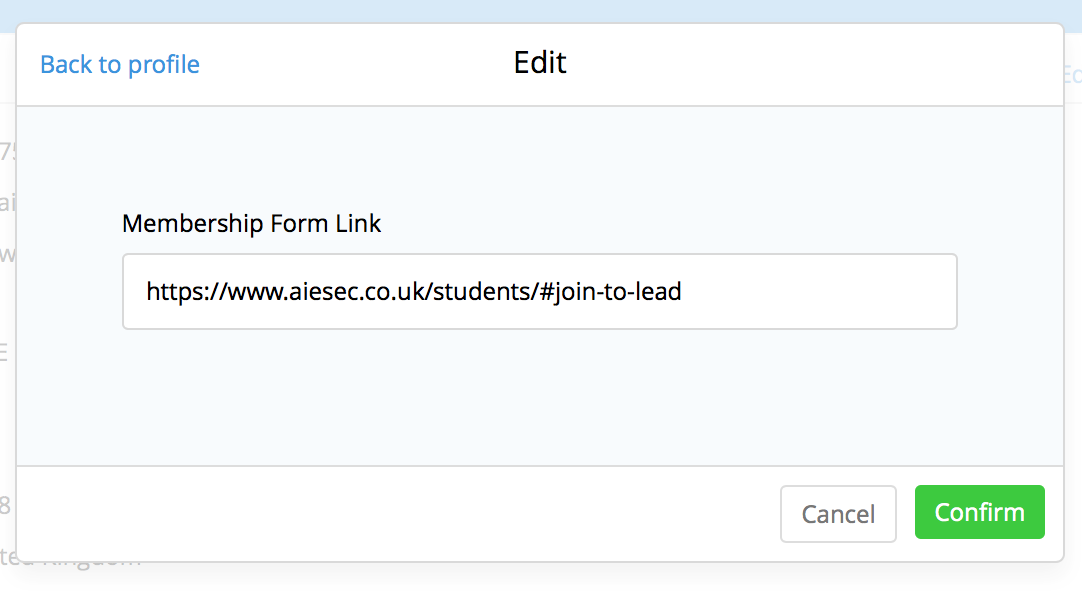This screenshot has height=592, width=1082.
Task: Click the light blue bar above the dialog
Action: (540, 10)
